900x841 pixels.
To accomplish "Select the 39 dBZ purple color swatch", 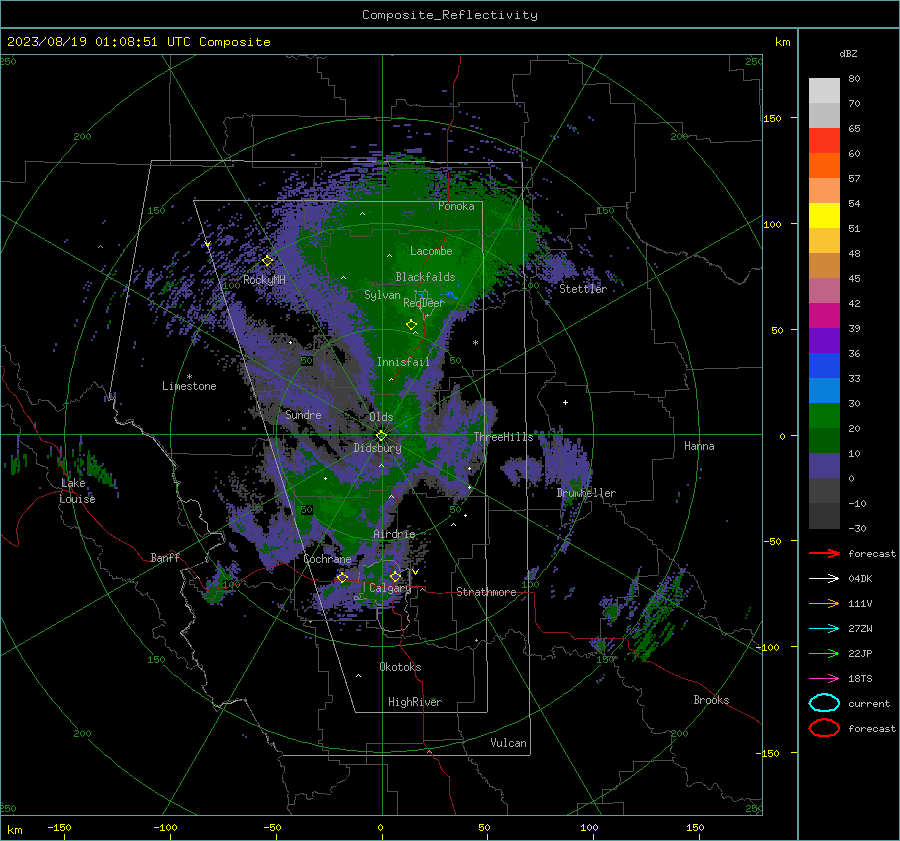I will tap(824, 340).
